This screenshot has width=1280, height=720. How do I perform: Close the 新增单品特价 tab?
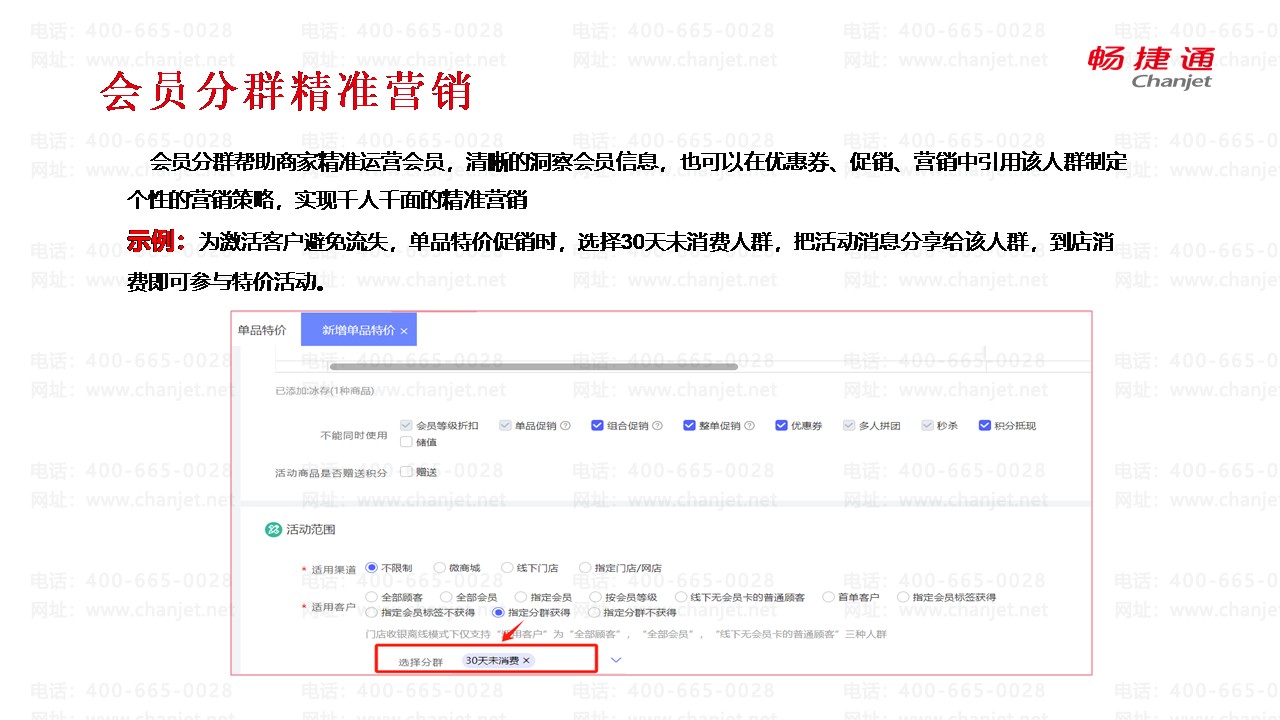(404, 330)
